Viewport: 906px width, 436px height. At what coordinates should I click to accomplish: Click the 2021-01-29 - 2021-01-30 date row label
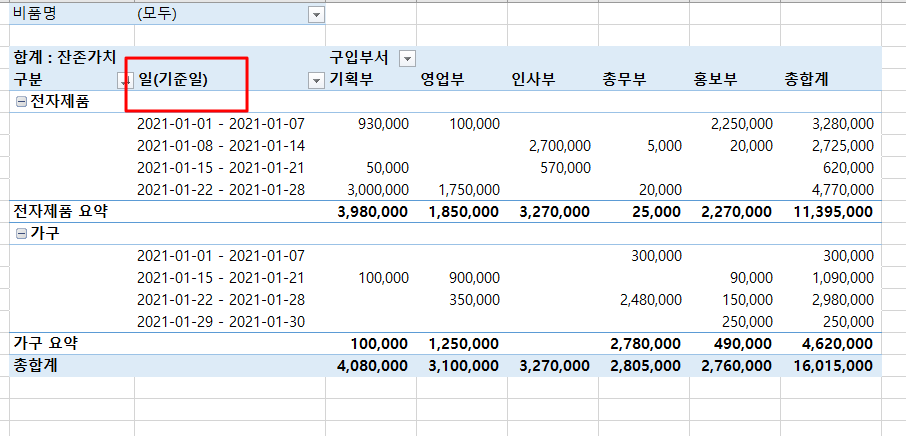pyautogui.click(x=220, y=322)
